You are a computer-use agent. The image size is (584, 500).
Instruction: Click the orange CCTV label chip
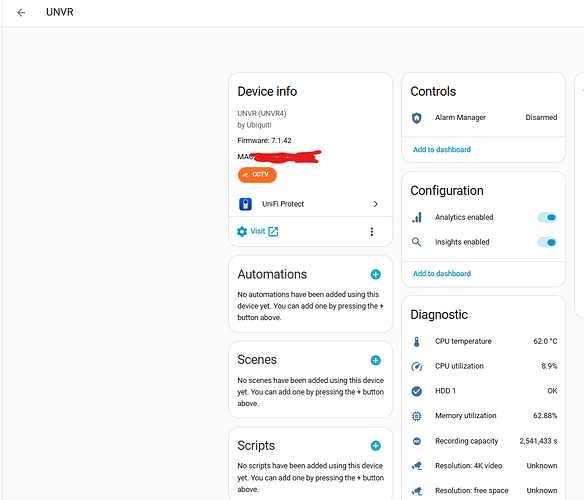(x=257, y=175)
